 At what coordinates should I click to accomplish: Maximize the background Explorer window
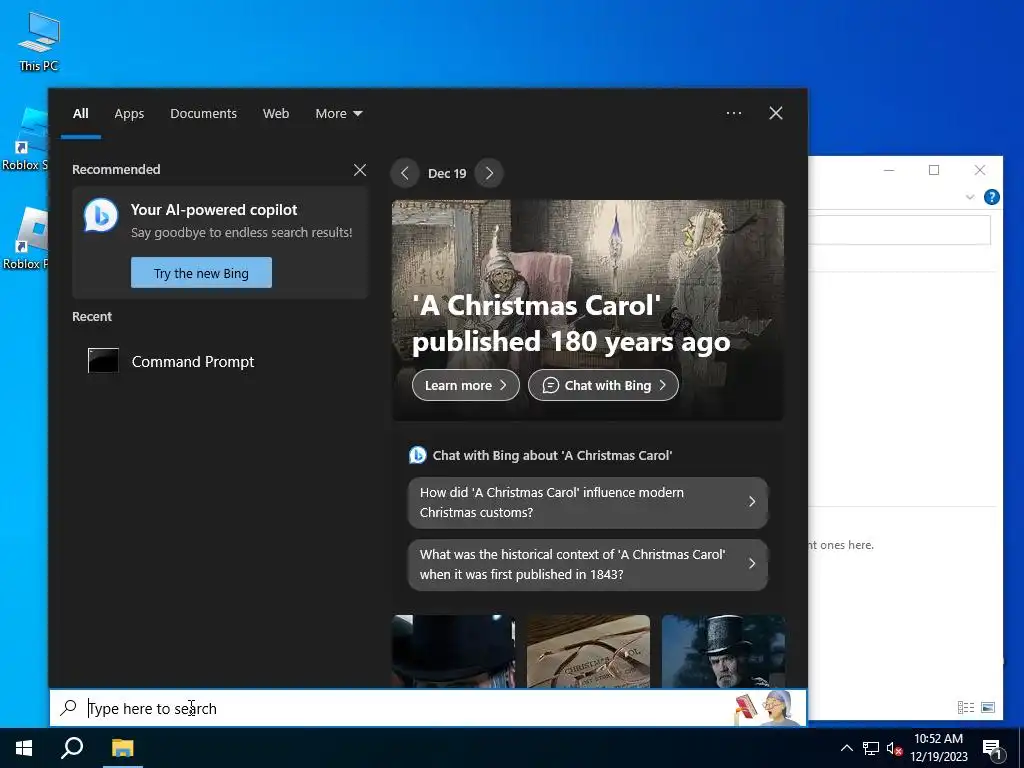(x=934, y=170)
